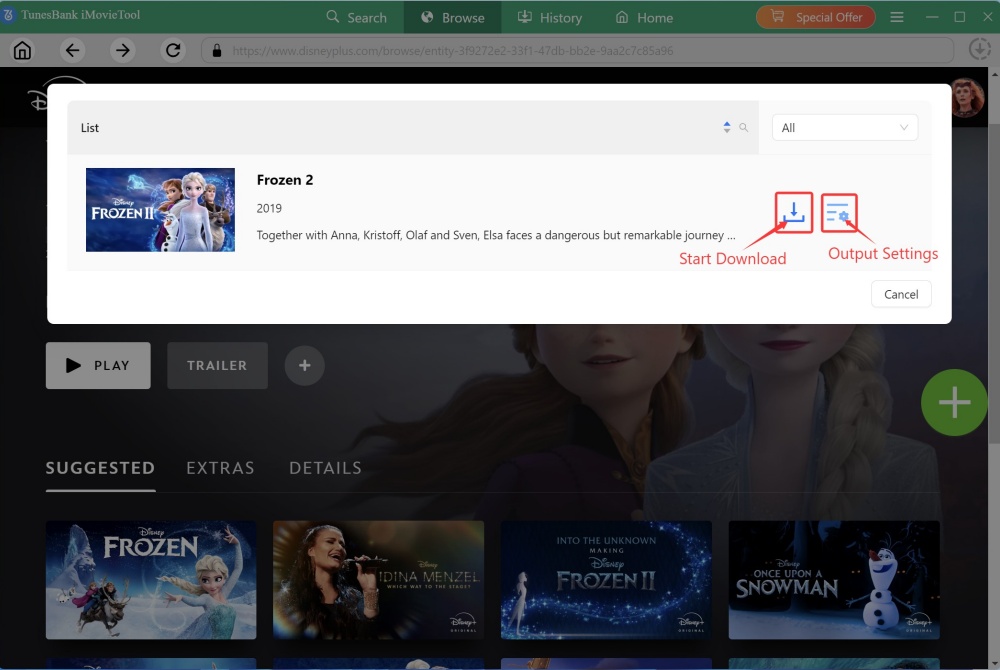Screen dimensions: 1000x670
Task: Click the Cancel button in the dialog
Action: 901,294
